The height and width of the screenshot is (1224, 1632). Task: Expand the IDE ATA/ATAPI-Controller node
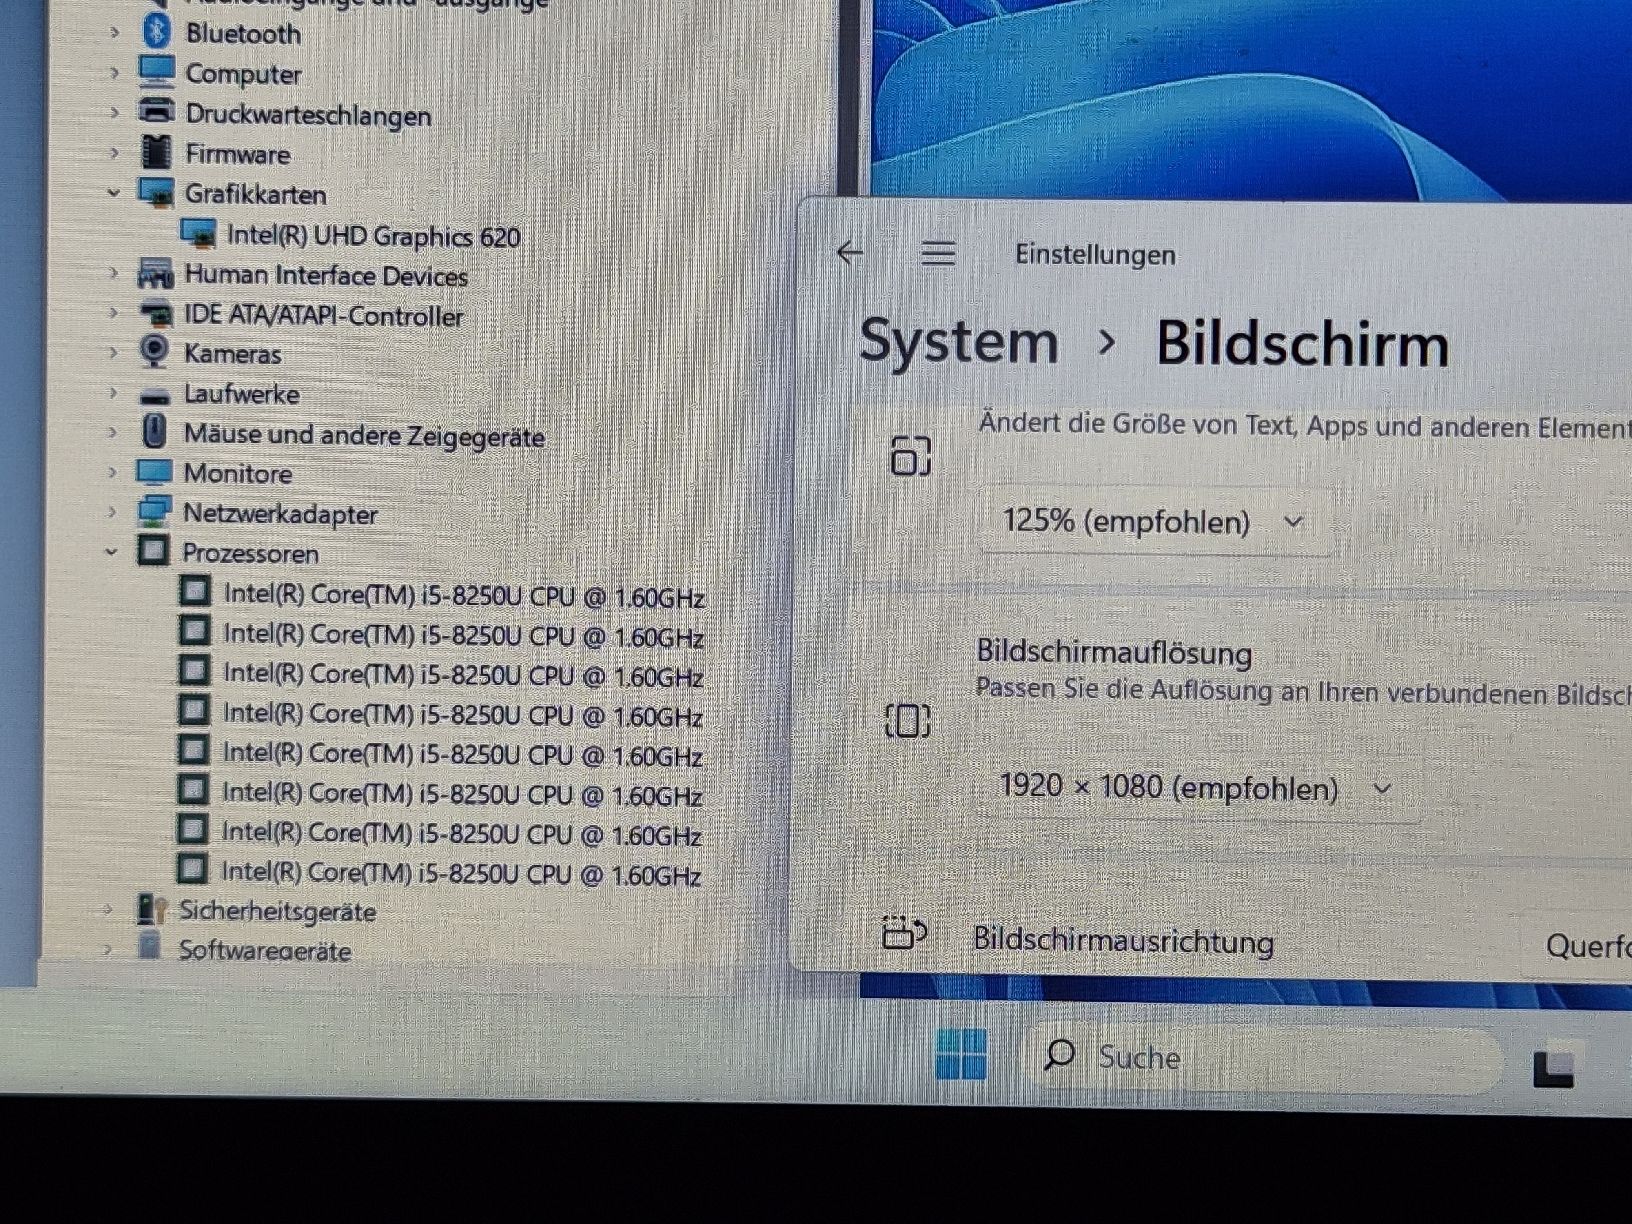click(x=113, y=313)
